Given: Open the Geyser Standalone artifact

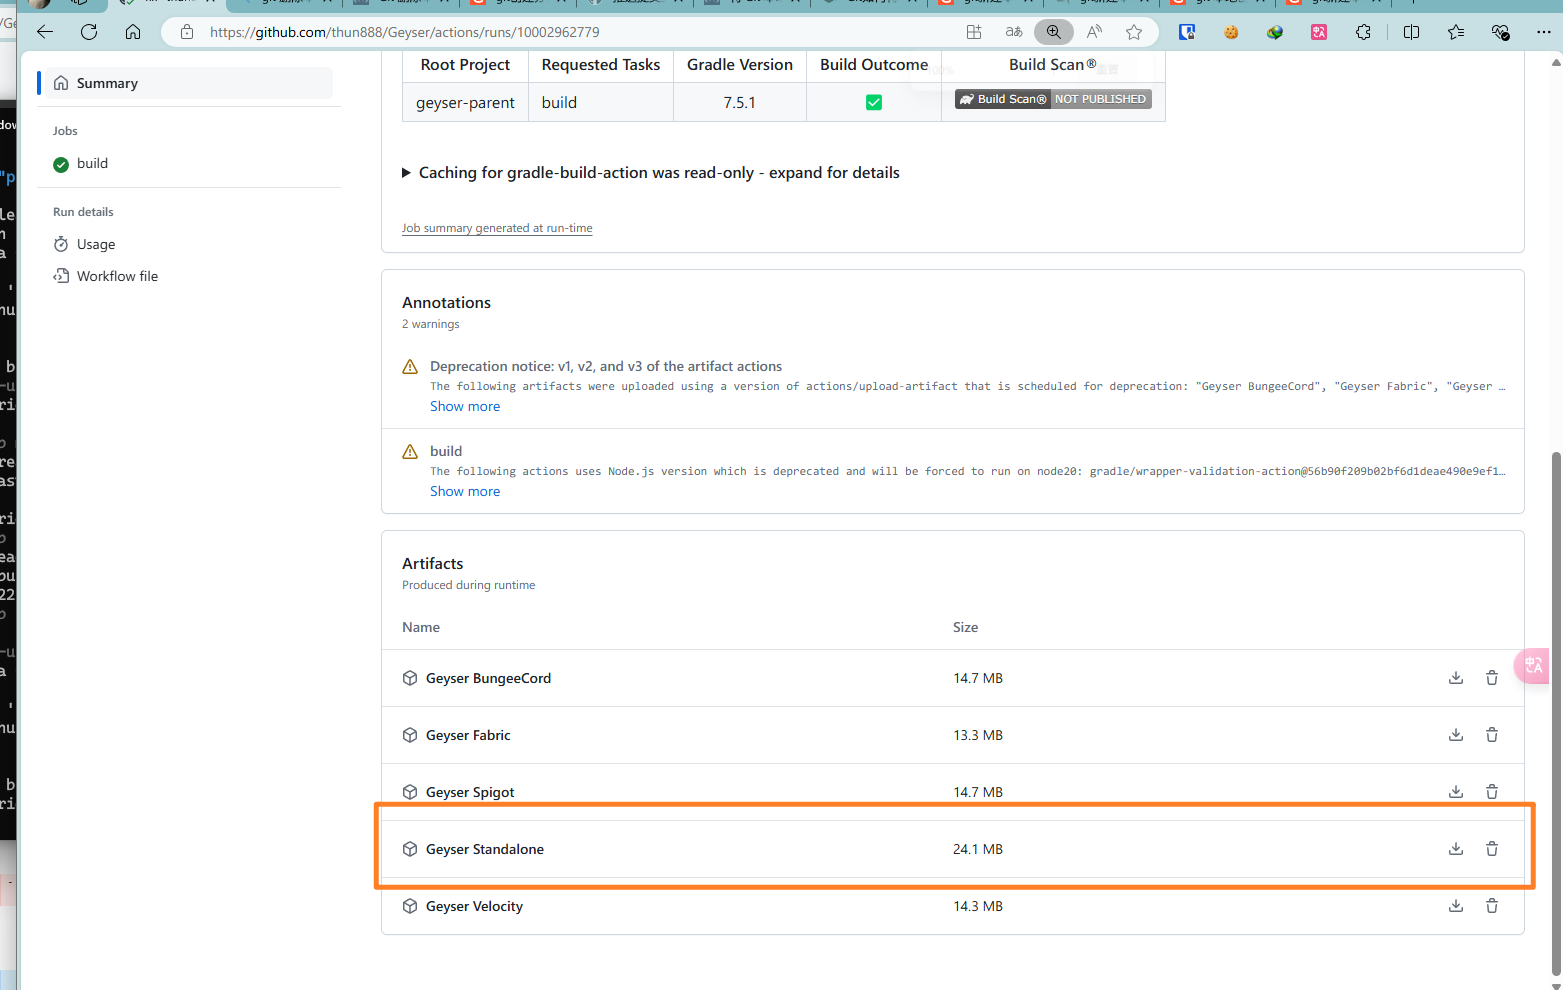Looking at the screenshot, I should click(485, 849).
